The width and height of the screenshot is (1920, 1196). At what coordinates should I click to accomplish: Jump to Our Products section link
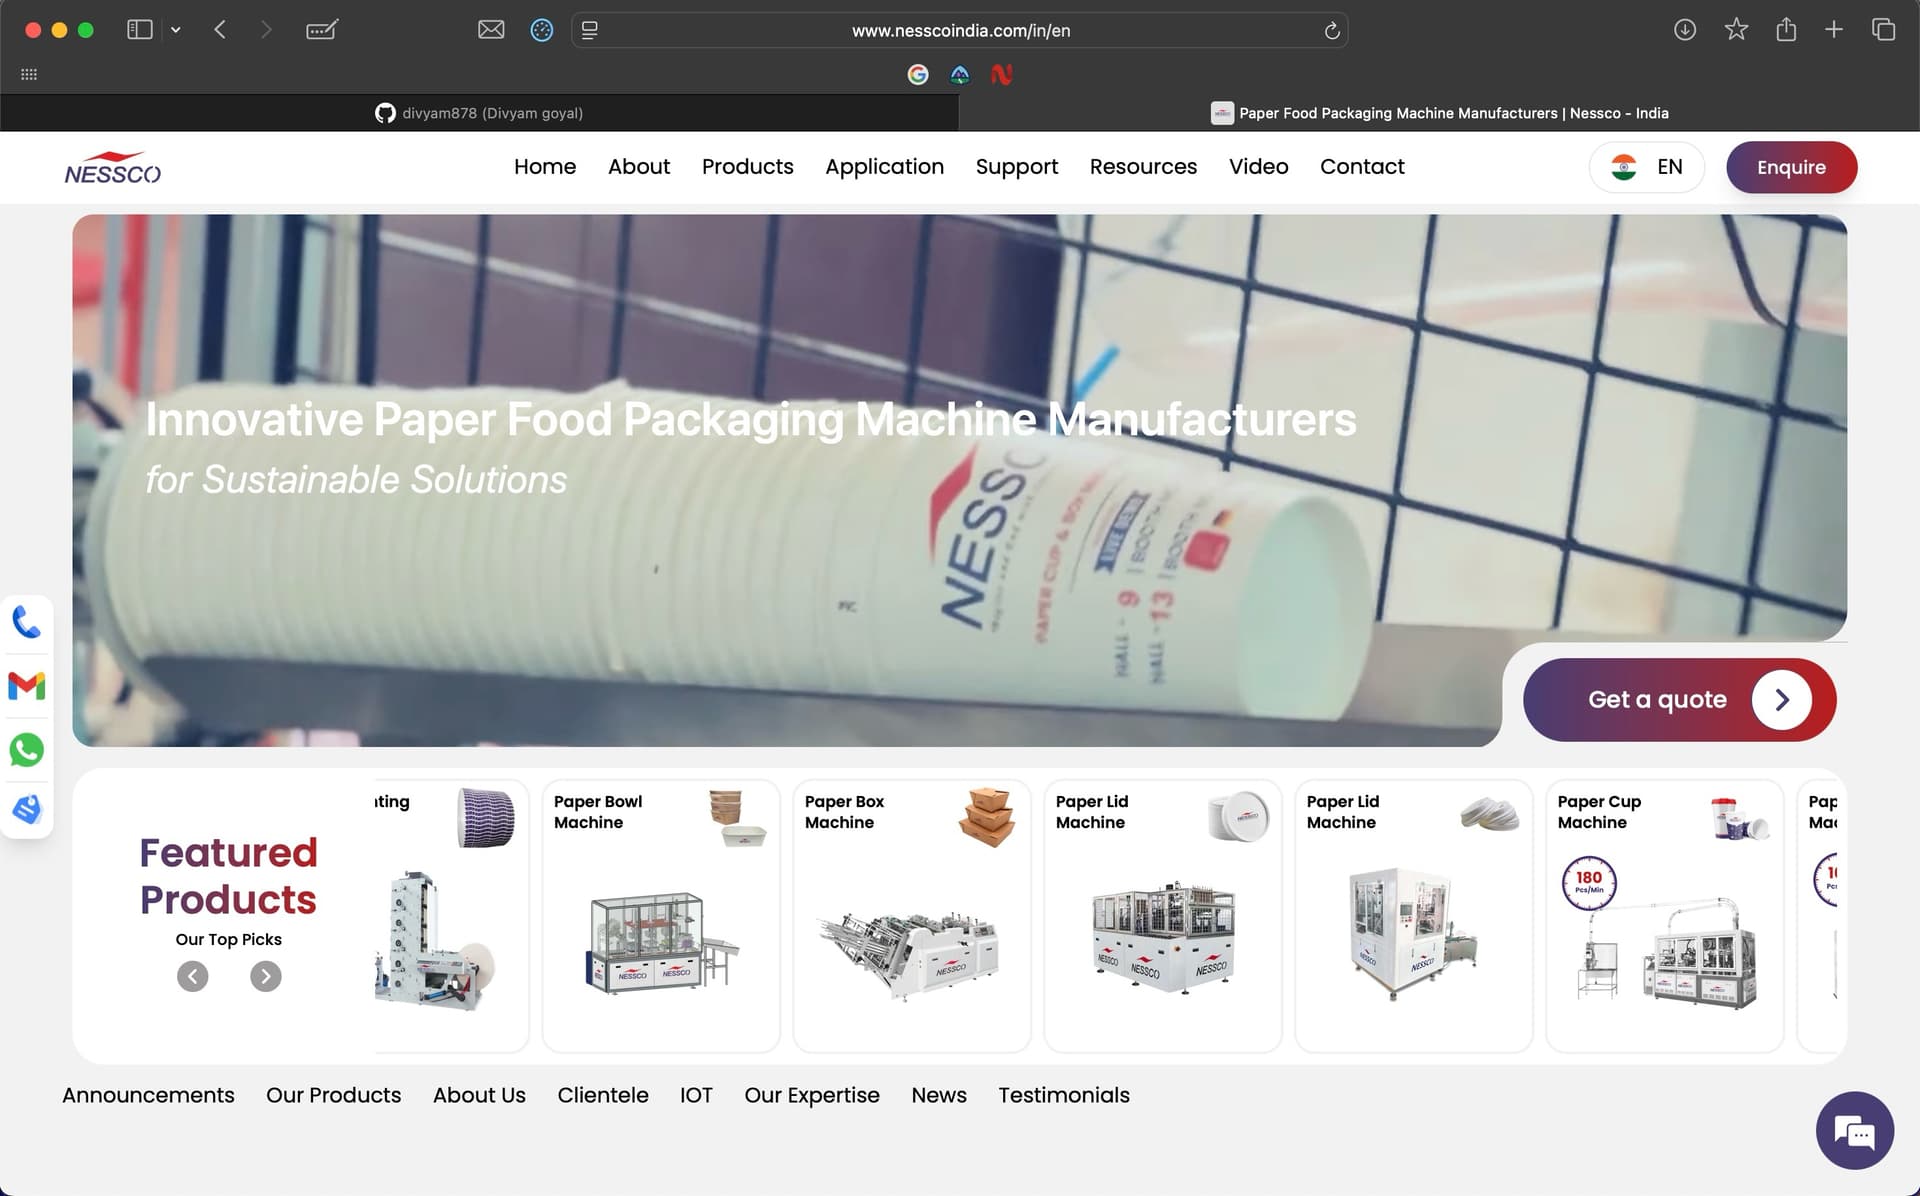point(334,1095)
